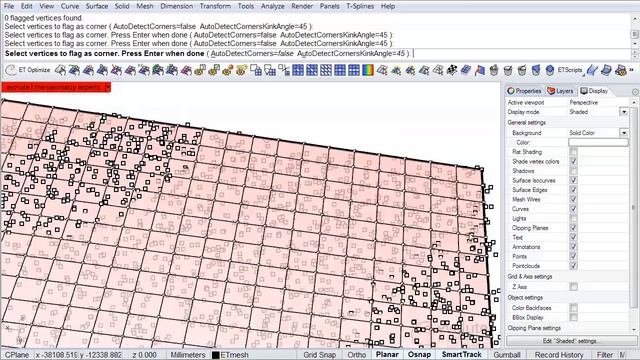The image size is (640, 360).
Task: Open the red viewport title dropdown arrow
Action: click(108, 87)
